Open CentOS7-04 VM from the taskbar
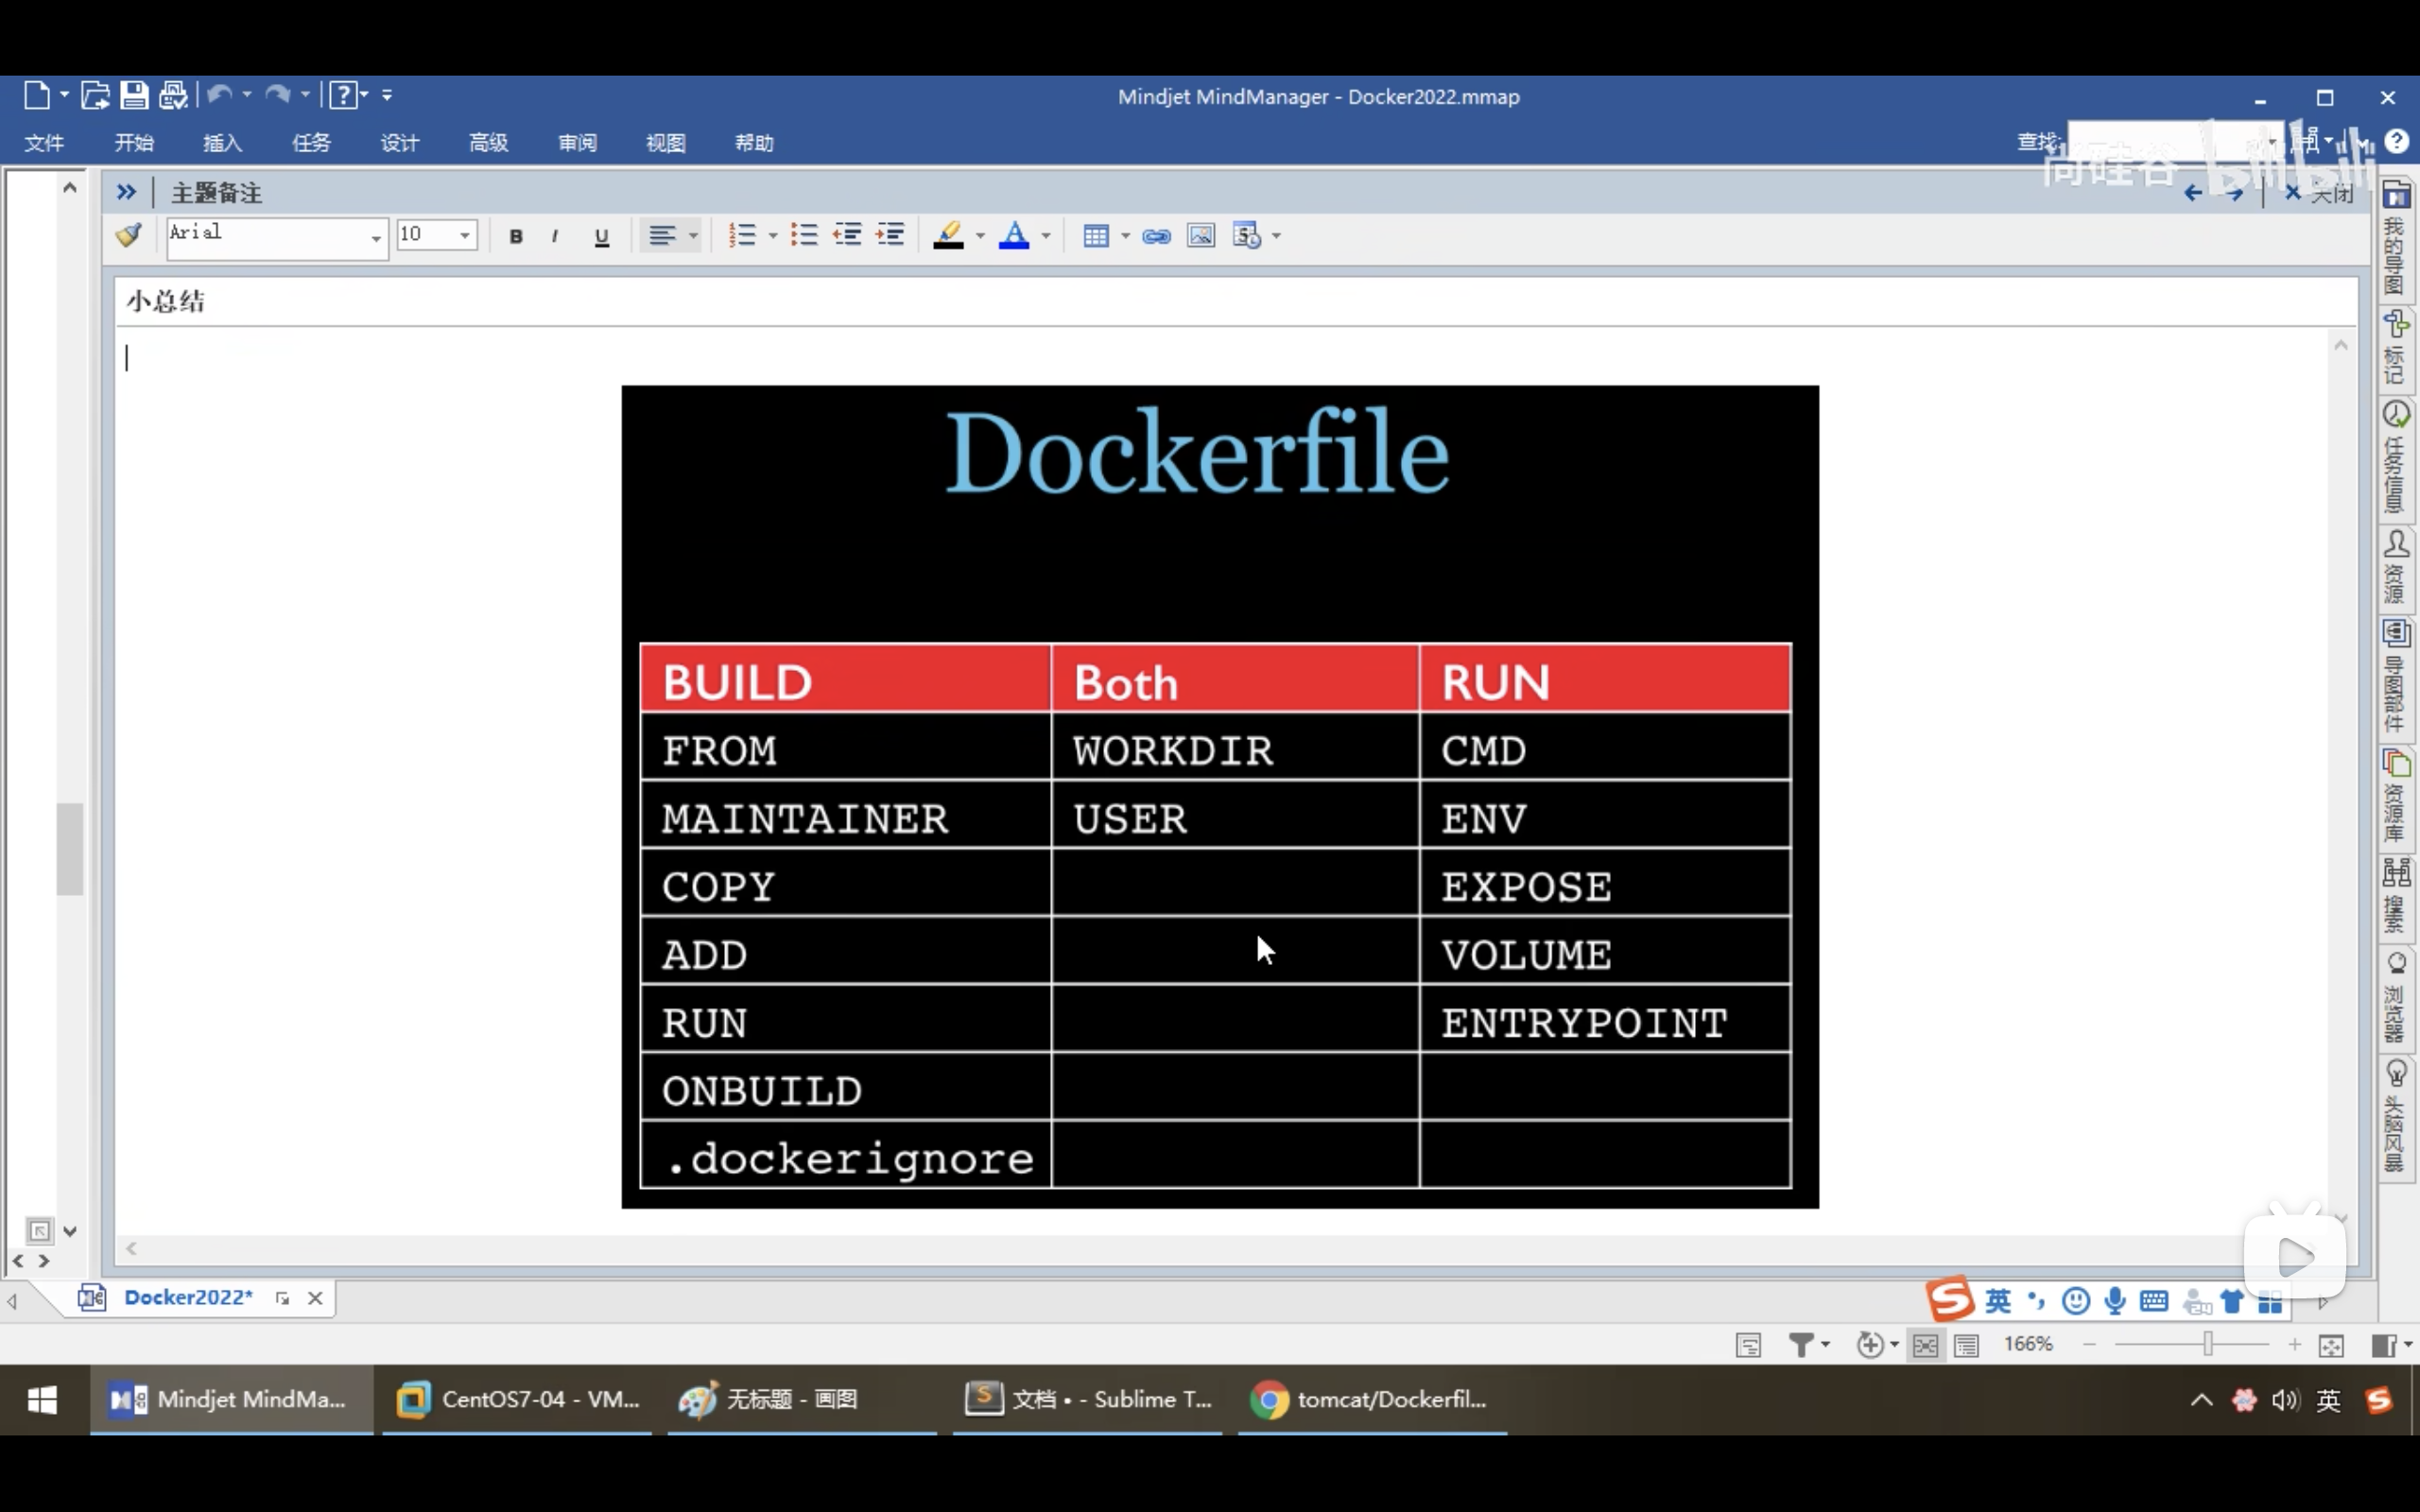This screenshot has width=2420, height=1512. pyautogui.click(x=517, y=1399)
